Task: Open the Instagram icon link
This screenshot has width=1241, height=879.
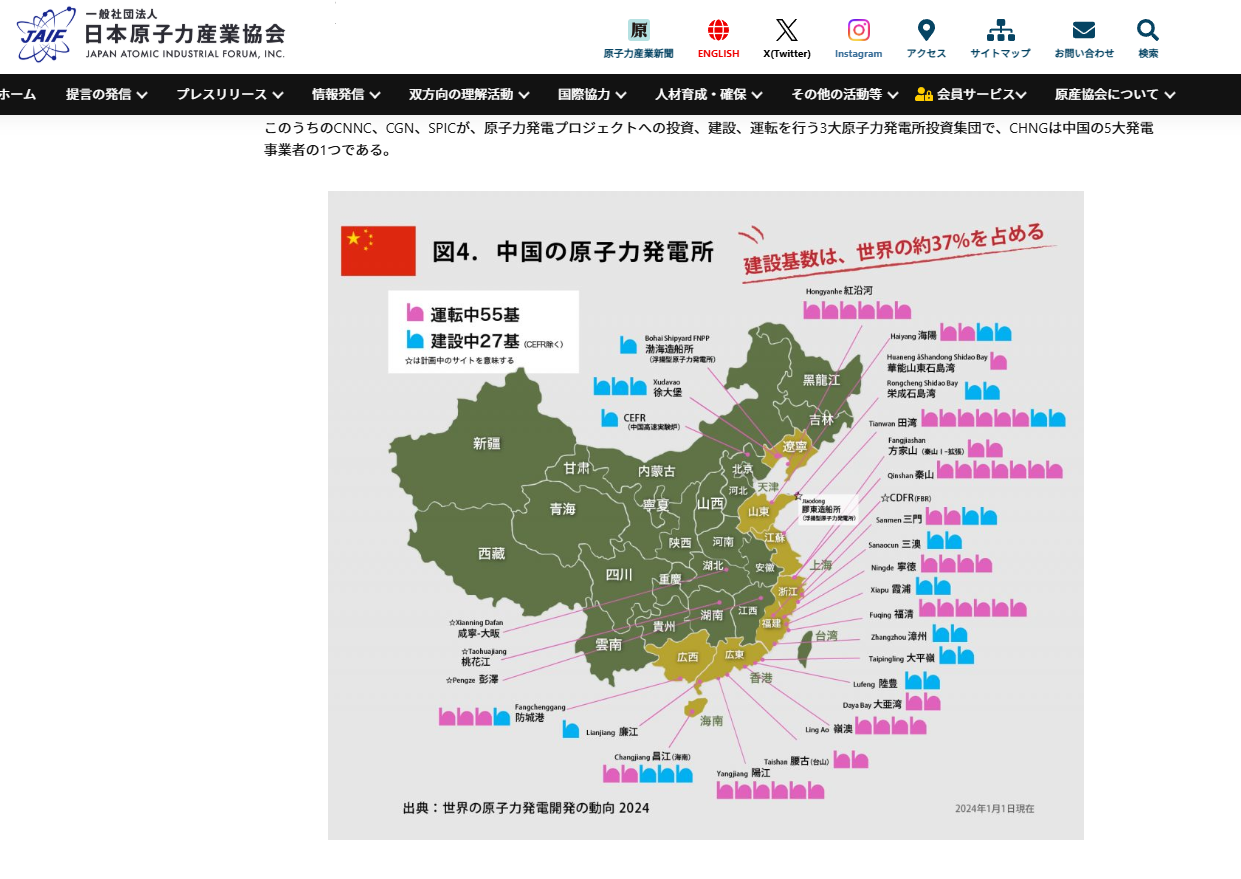Action: tap(858, 31)
